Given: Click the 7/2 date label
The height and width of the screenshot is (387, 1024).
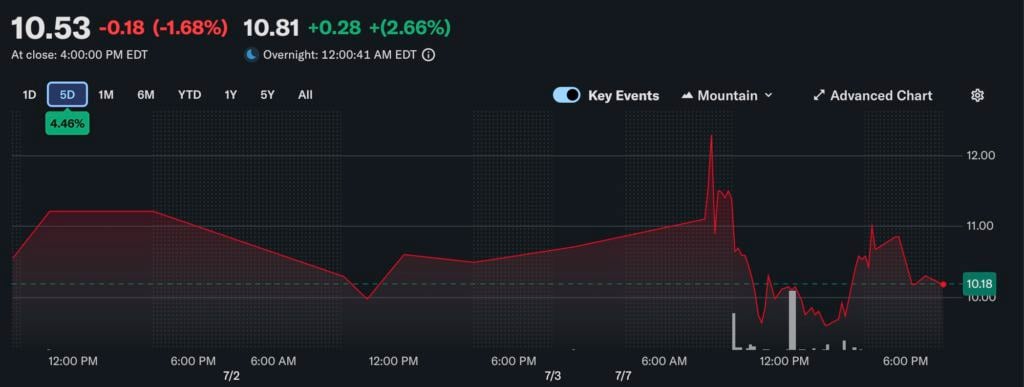Looking at the screenshot, I should coord(231,377).
